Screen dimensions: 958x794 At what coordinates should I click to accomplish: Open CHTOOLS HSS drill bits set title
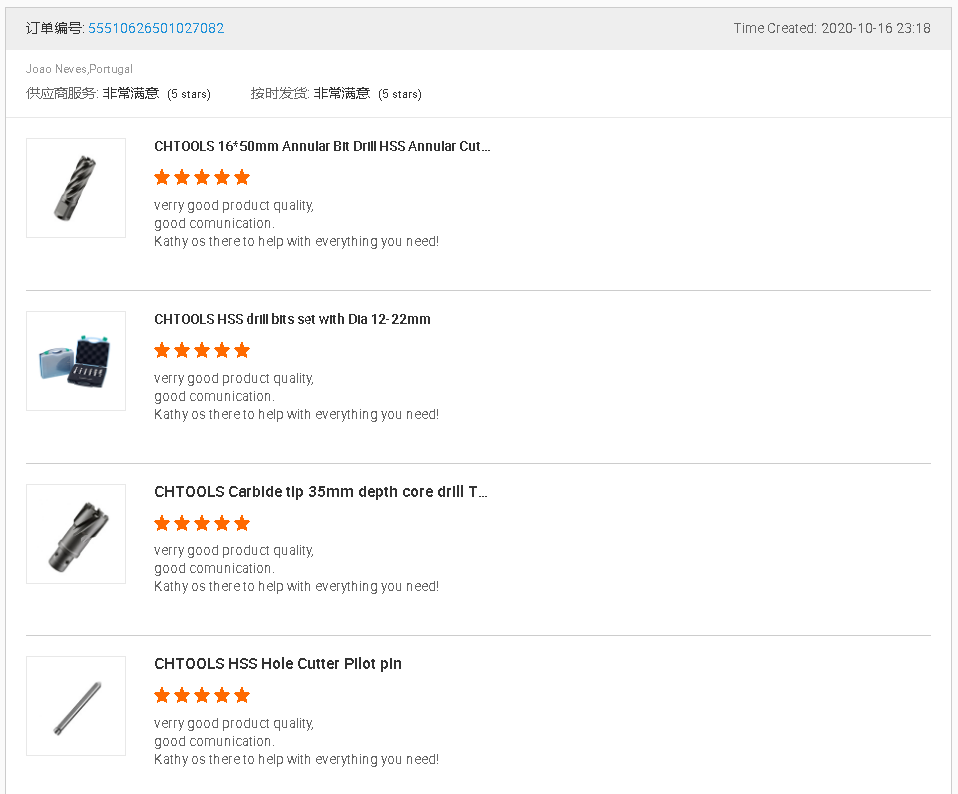click(x=292, y=319)
